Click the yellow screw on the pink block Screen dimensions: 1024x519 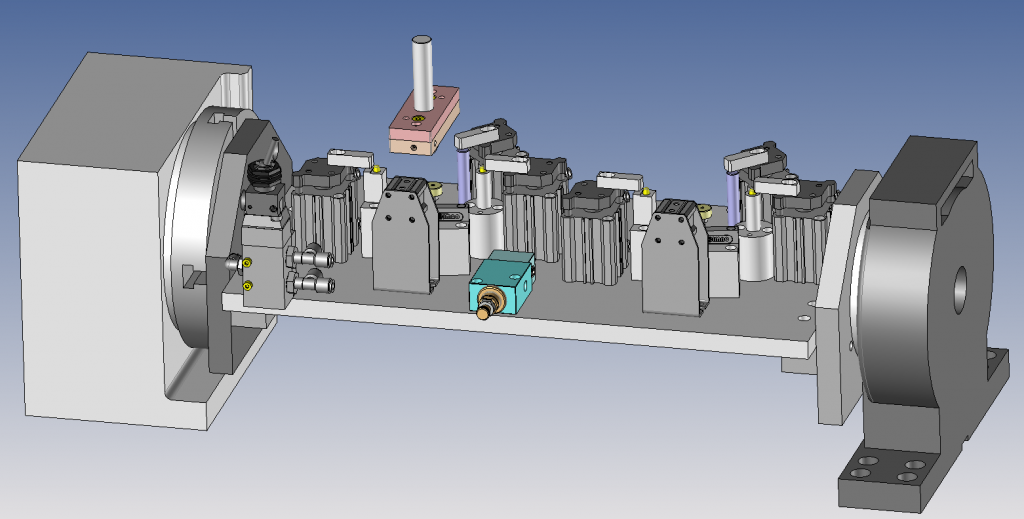click(416, 120)
